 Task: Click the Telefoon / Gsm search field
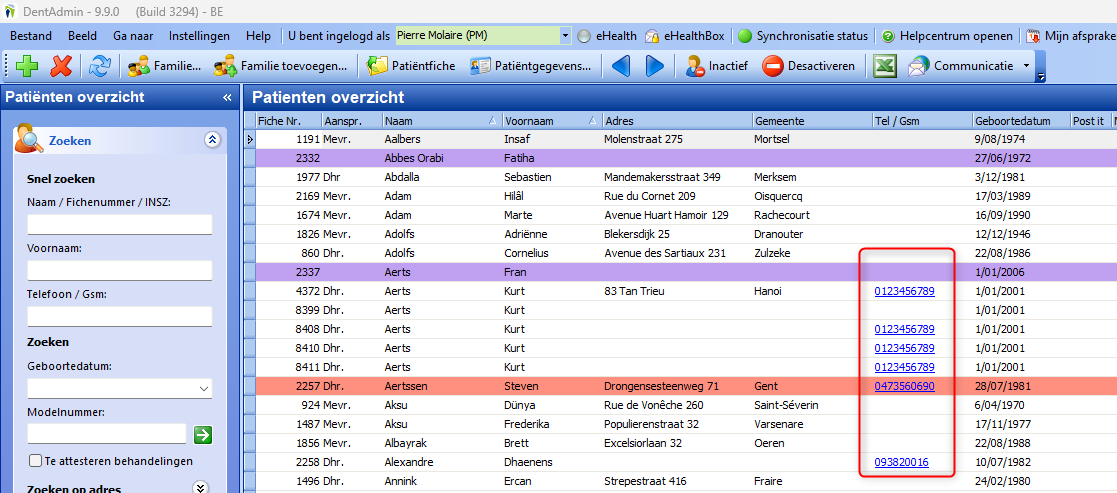[120, 316]
